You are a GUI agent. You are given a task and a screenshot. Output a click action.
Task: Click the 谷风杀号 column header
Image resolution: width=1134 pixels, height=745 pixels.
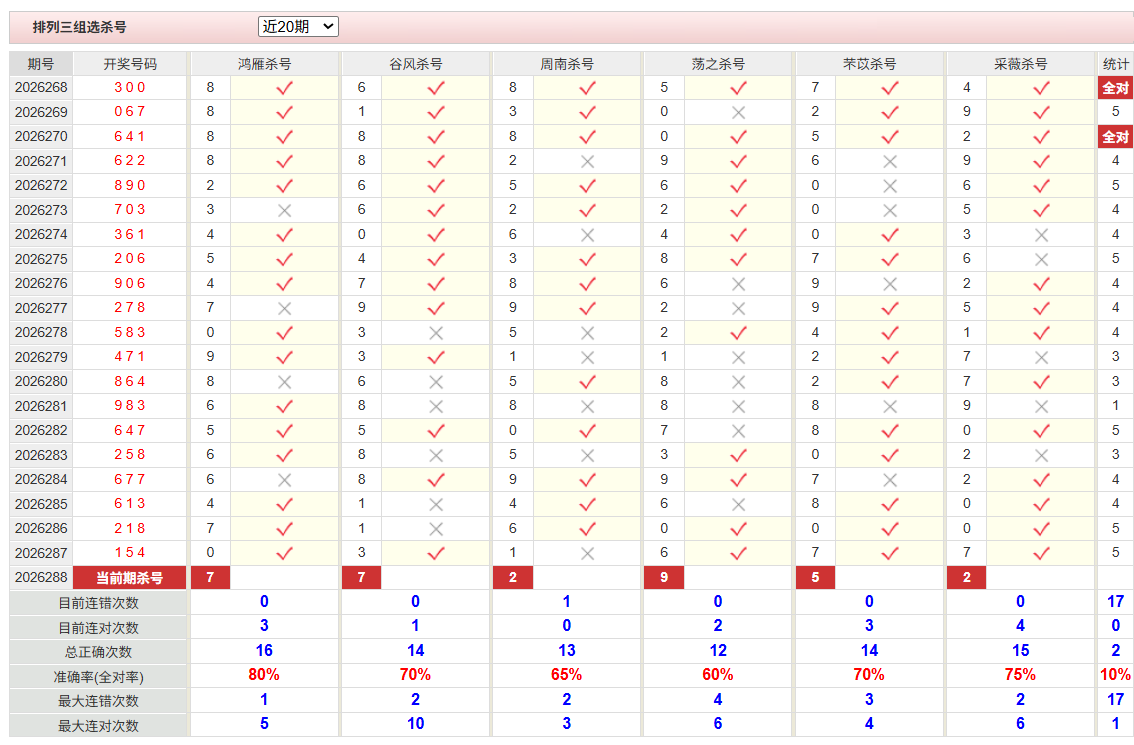(416, 64)
